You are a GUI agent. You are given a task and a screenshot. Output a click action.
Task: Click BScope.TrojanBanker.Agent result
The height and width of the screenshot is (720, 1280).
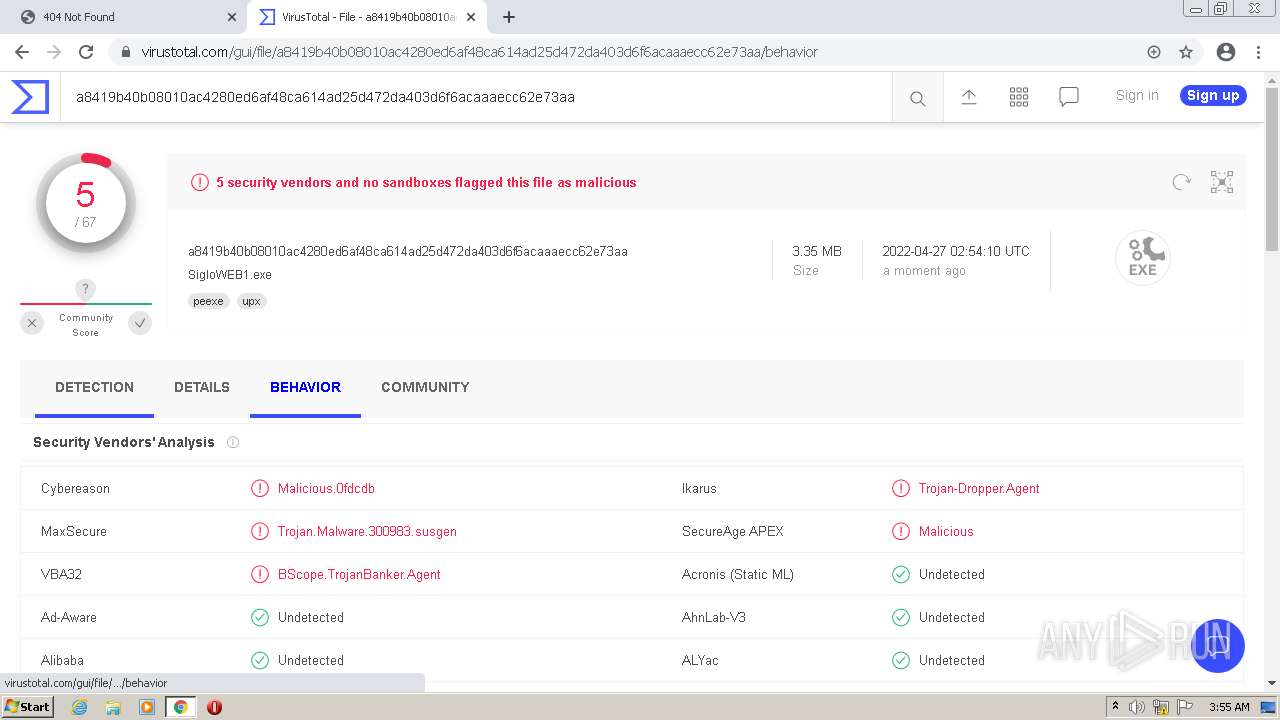pyautogui.click(x=359, y=574)
